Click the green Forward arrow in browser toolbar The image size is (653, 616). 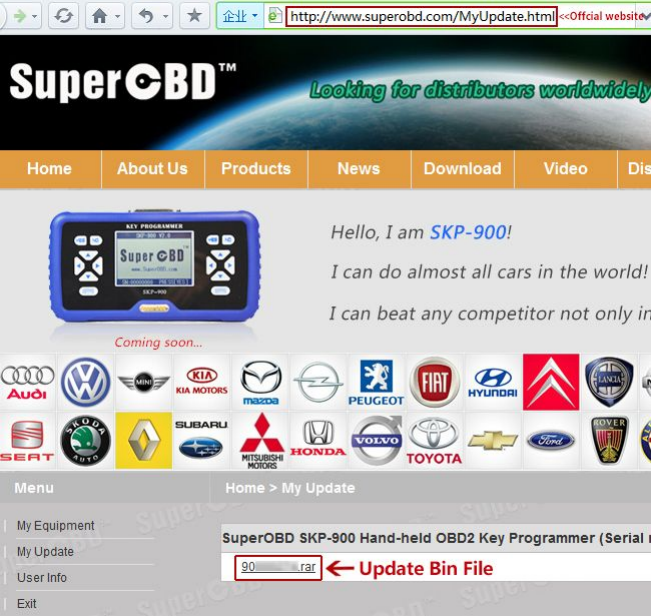click(x=19, y=16)
